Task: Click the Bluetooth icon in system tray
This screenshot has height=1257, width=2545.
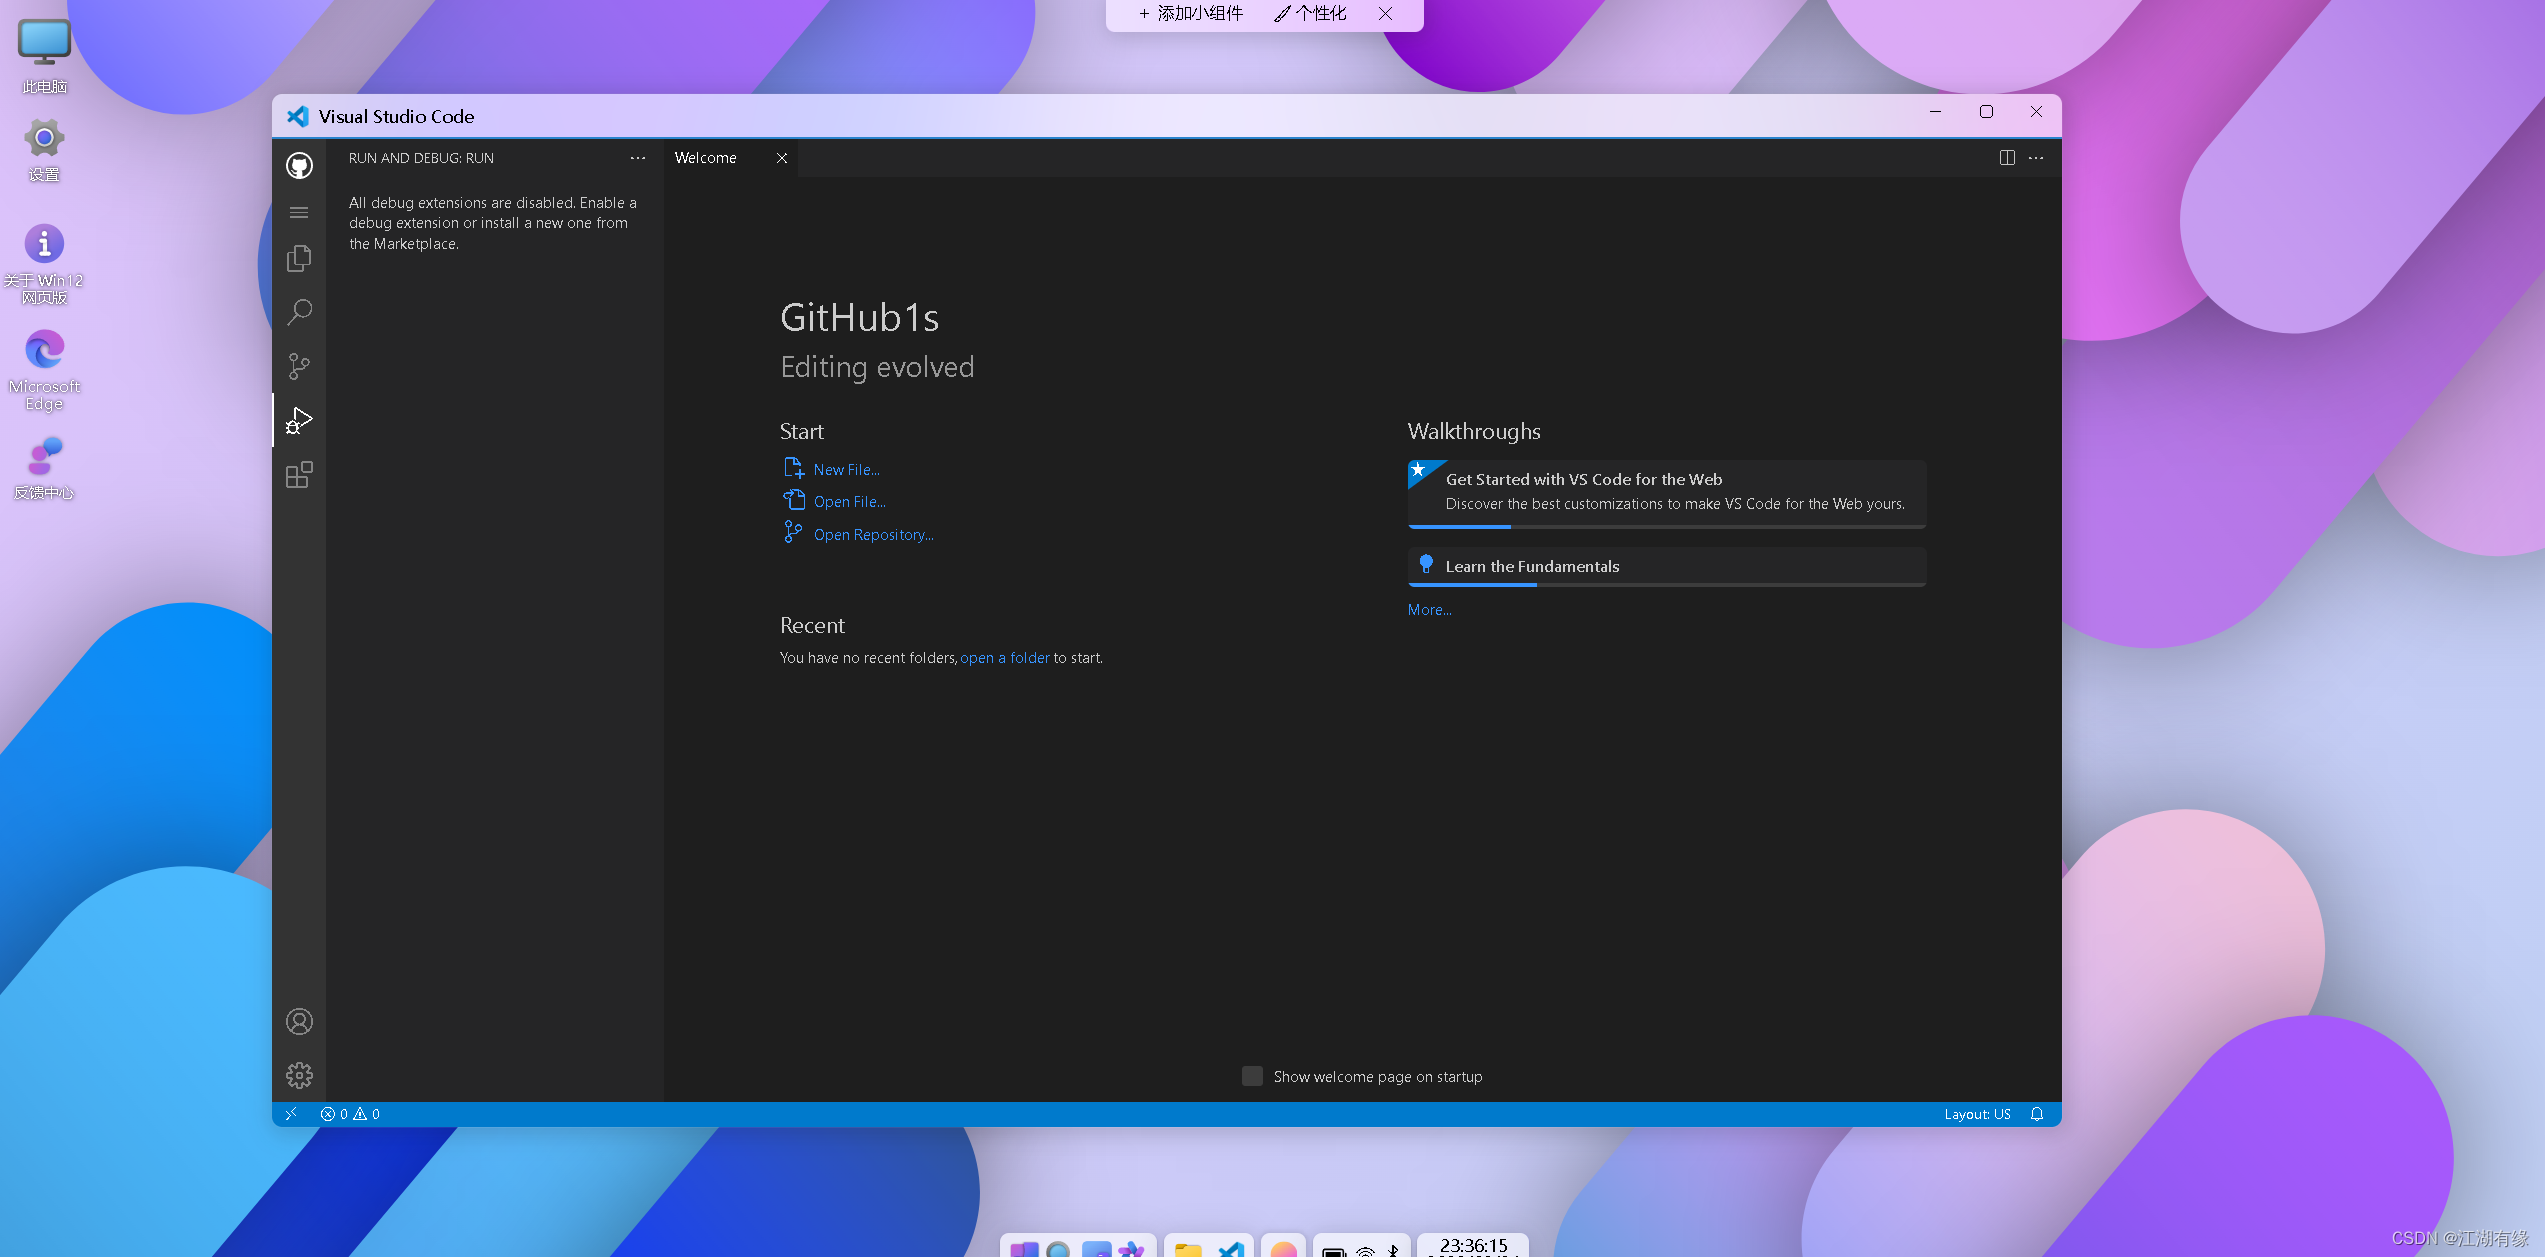Action: (x=1394, y=1250)
